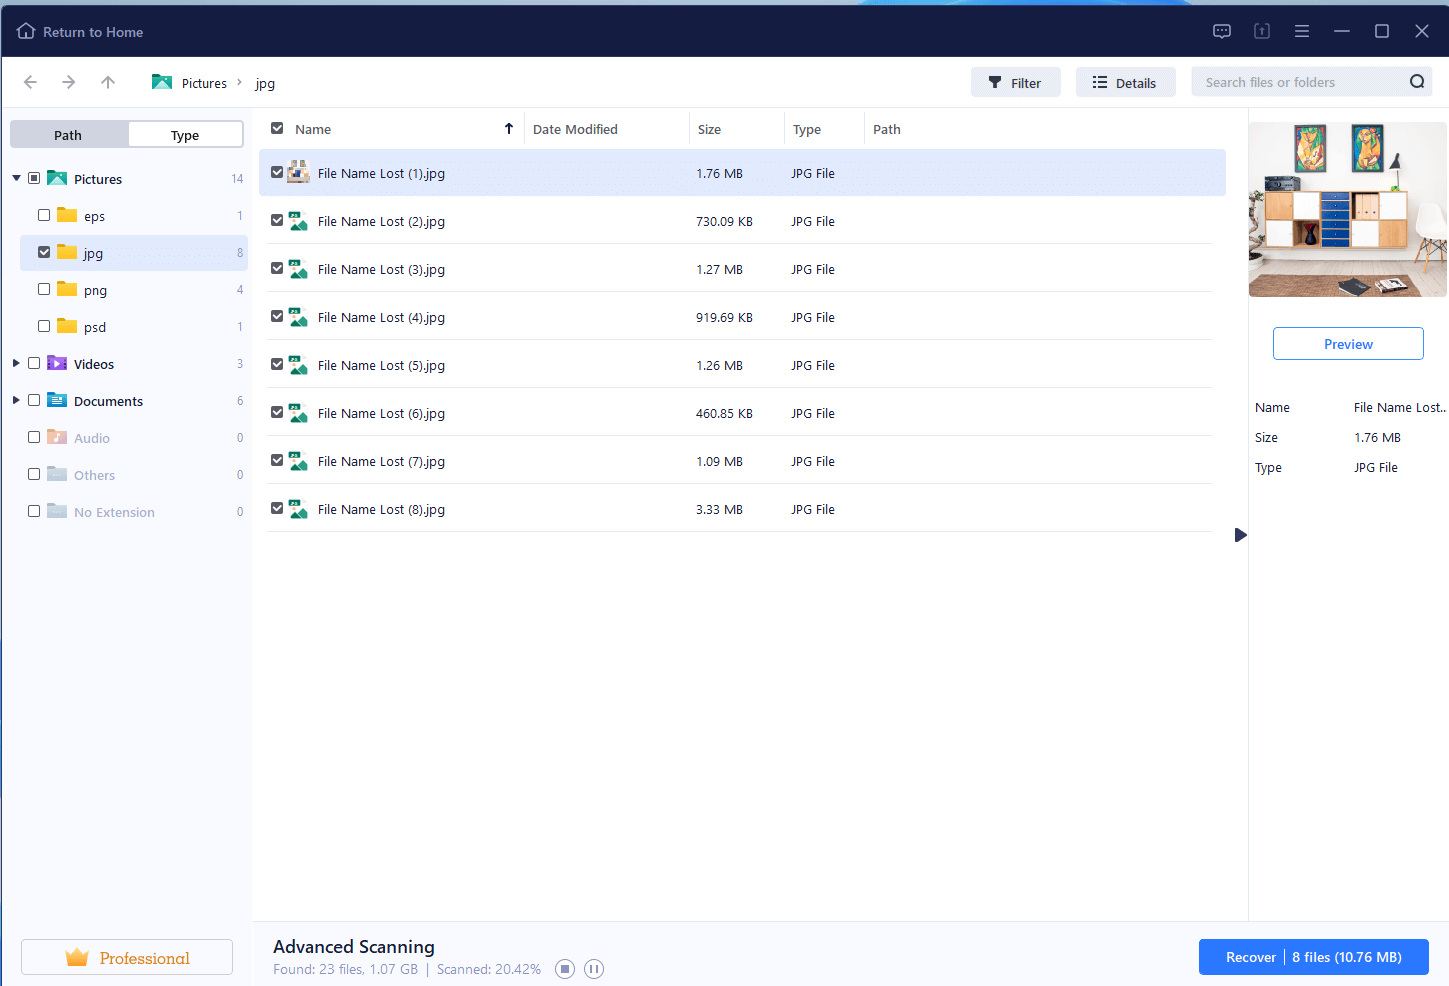Image resolution: width=1449 pixels, height=986 pixels.
Task: Open the hamburger menu icon
Action: (1302, 32)
